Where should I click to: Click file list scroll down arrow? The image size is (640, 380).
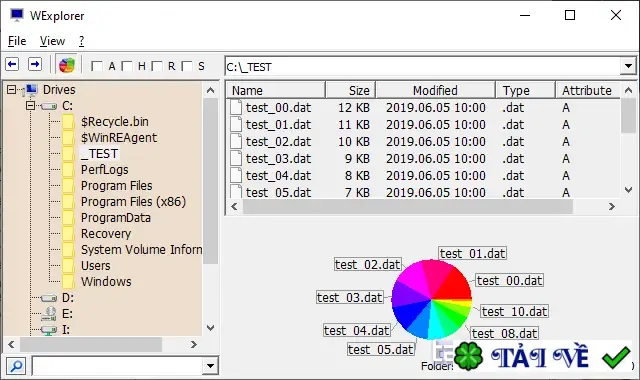pyautogui.click(x=629, y=189)
